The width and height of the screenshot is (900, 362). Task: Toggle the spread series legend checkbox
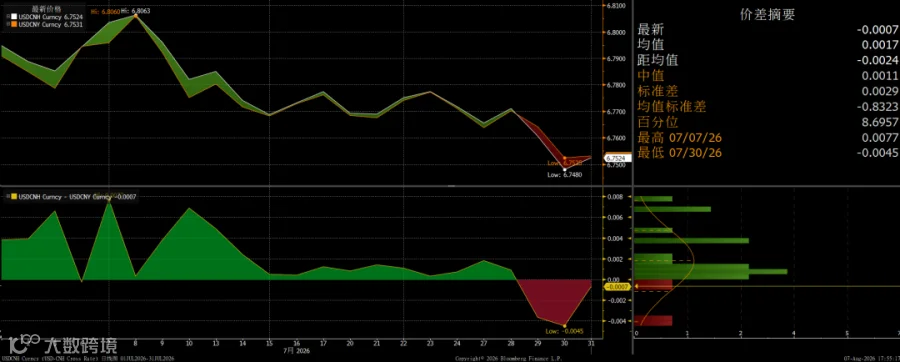coord(7,196)
